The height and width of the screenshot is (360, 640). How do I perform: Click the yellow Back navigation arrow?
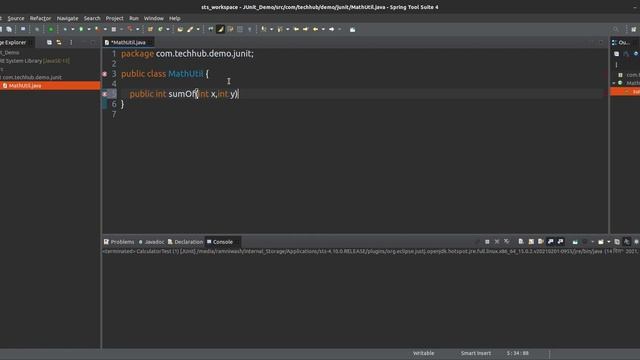point(315,29)
